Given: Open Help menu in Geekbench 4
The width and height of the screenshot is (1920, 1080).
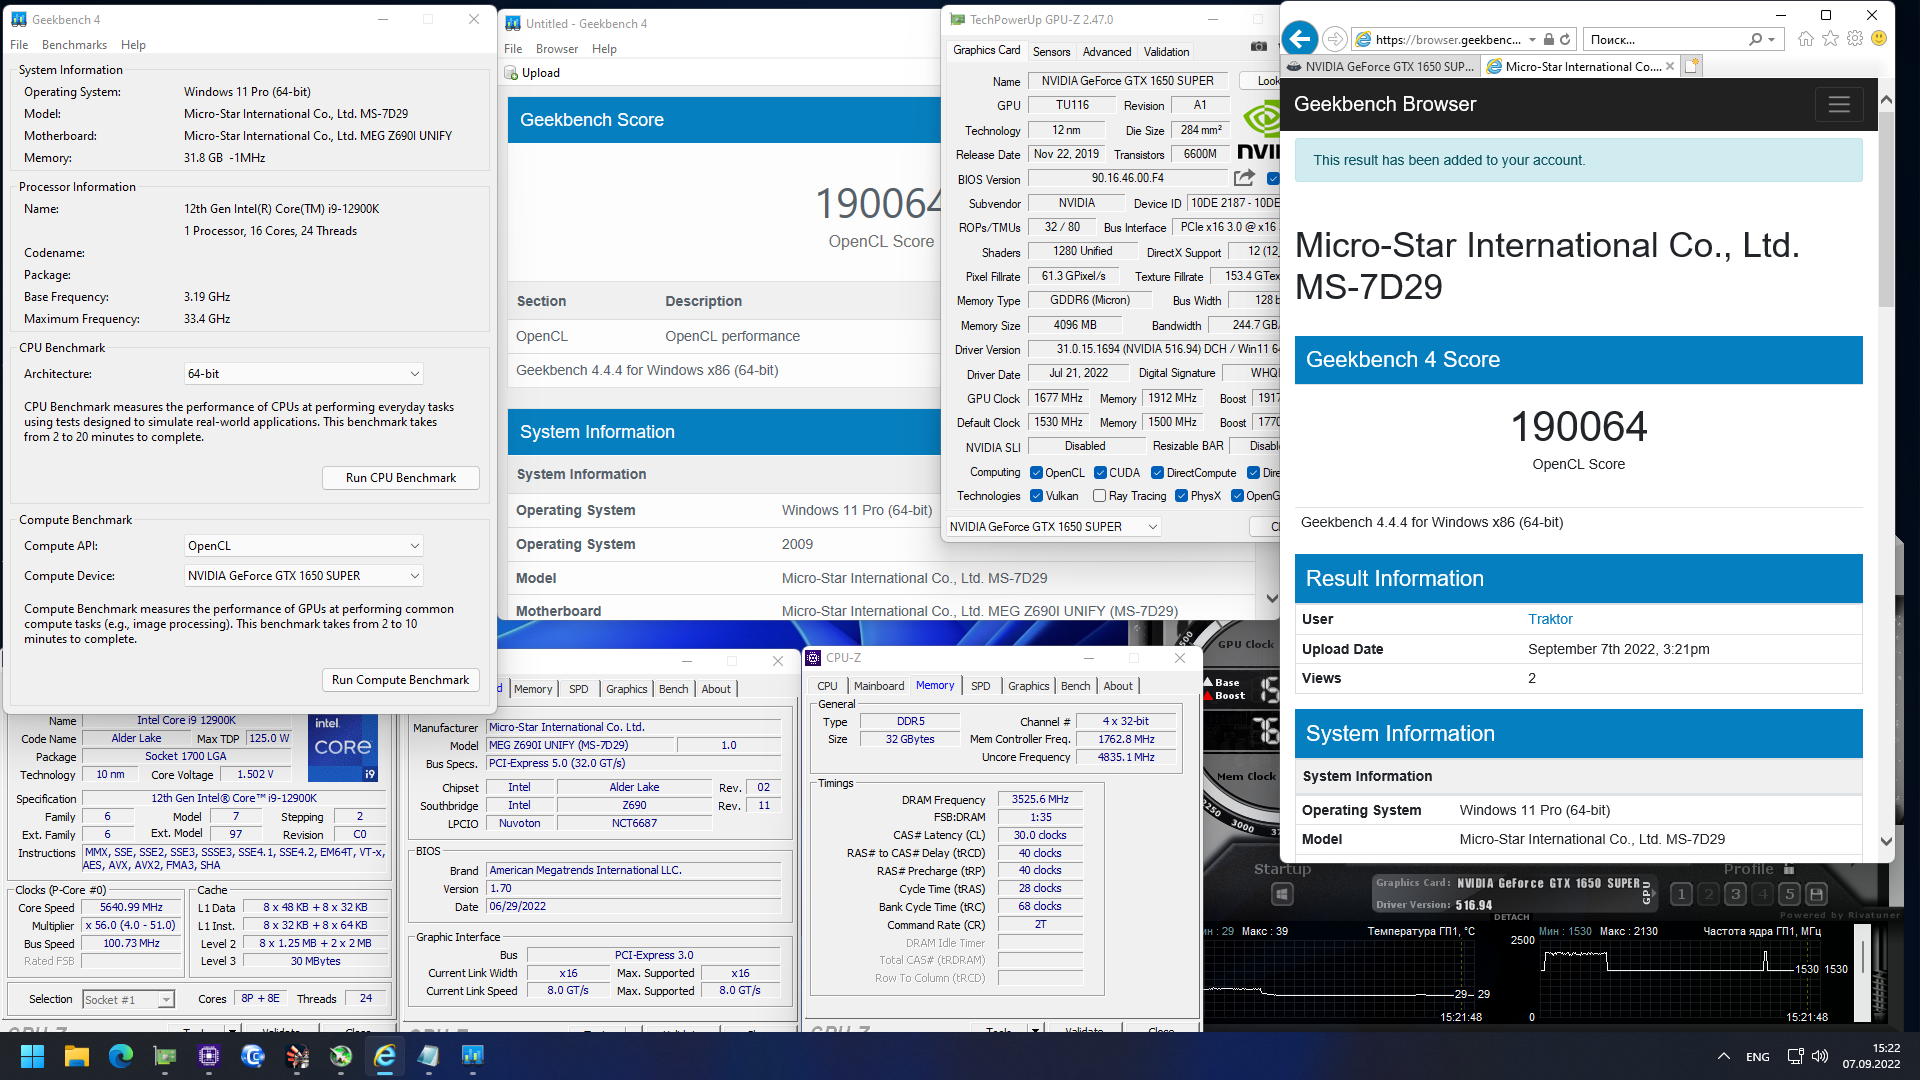Looking at the screenshot, I should (133, 45).
